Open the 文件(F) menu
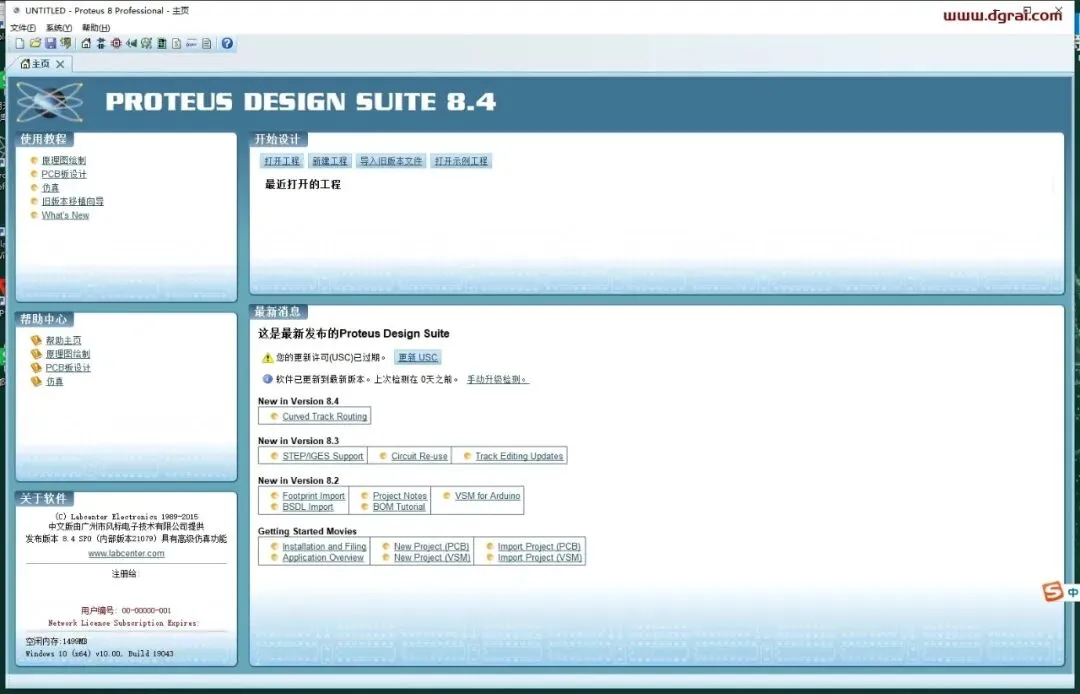Viewport: 1080px width, 694px height. click(23, 28)
